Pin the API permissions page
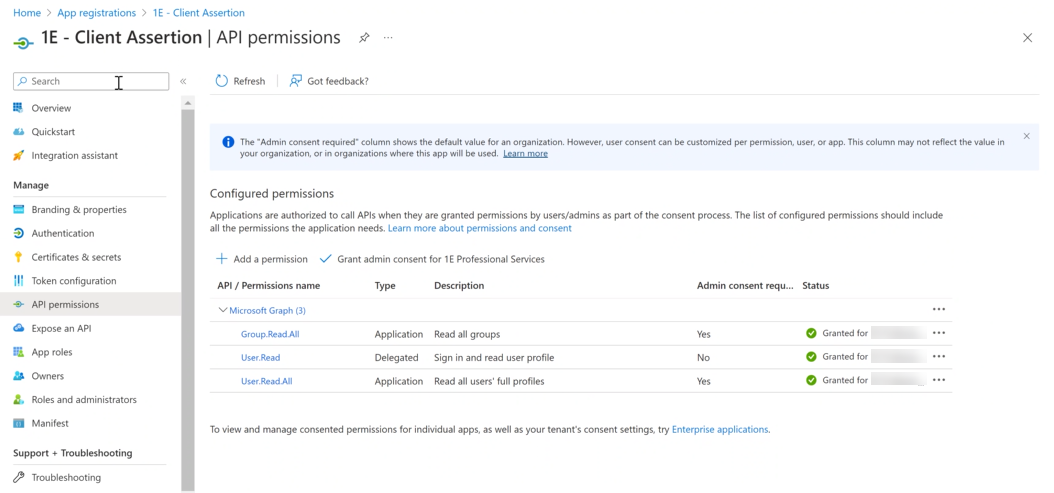This screenshot has width=1054, height=493. pyautogui.click(x=364, y=38)
